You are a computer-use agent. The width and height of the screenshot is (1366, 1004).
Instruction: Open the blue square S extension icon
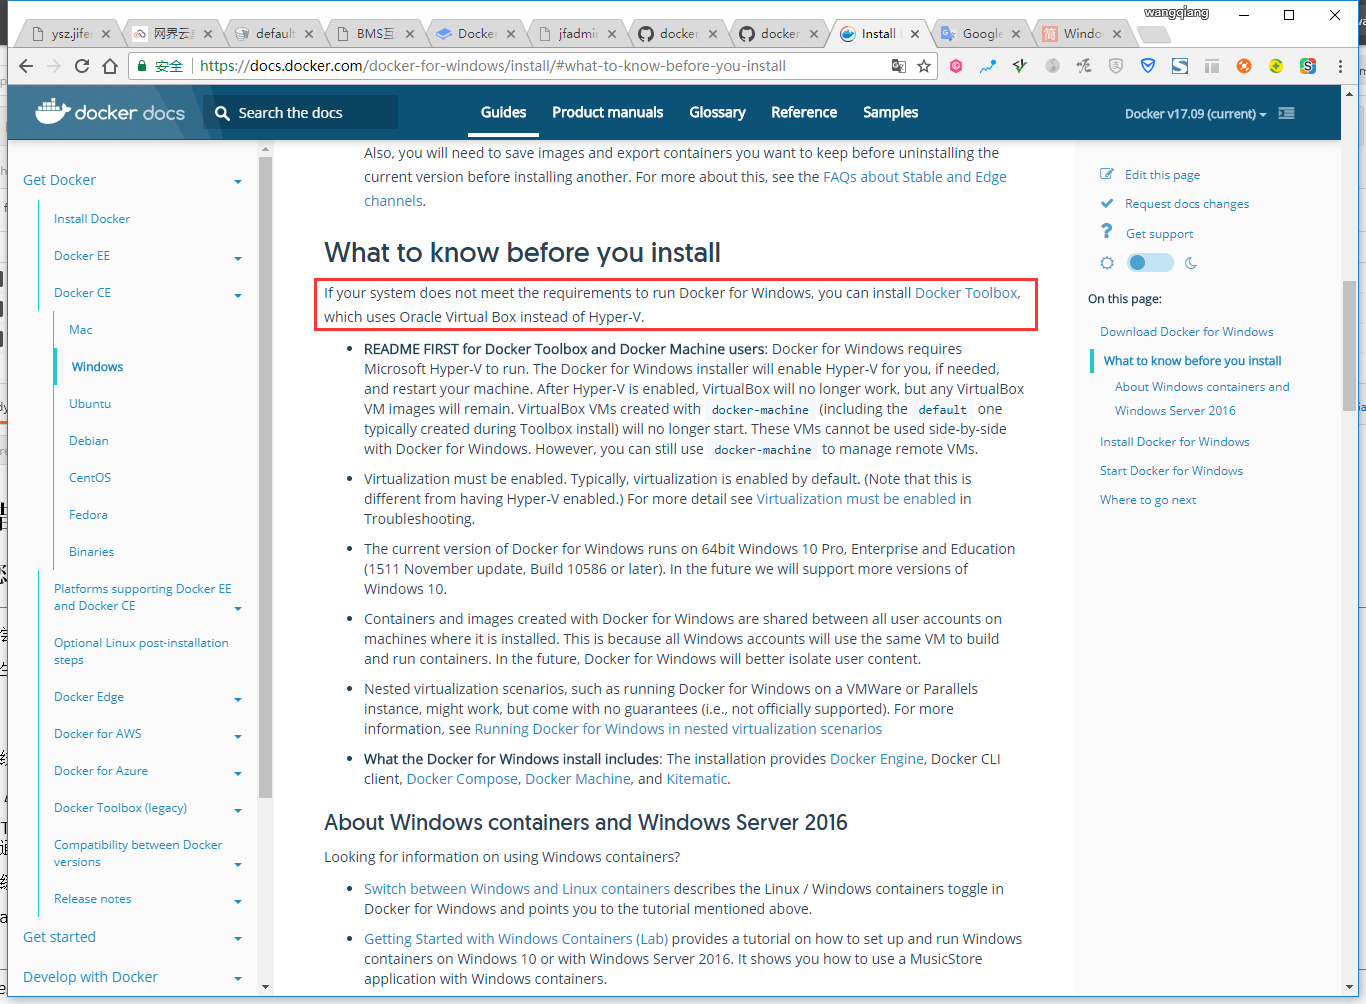pyautogui.click(x=1180, y=66)
